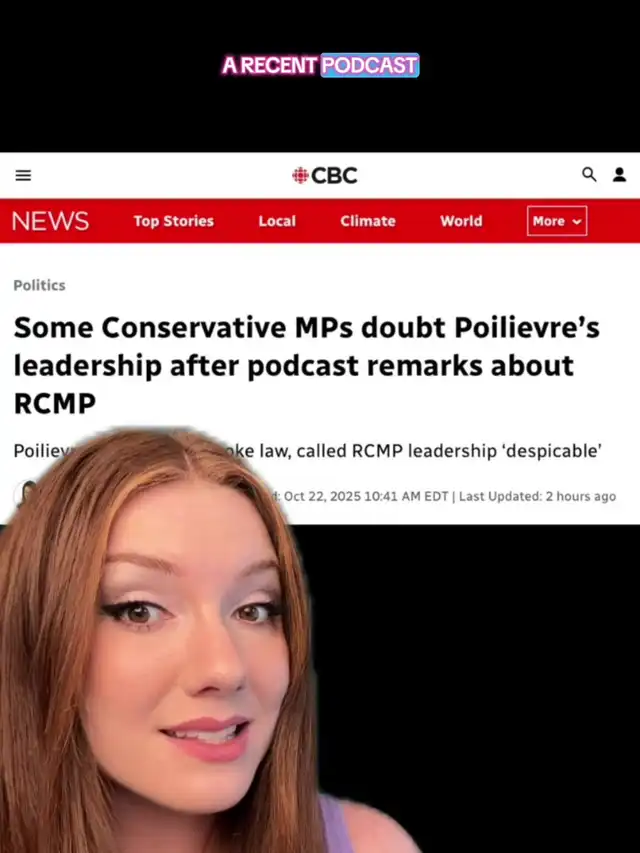
Task: Select the Top Stories tab
Action: pos(174,221)
